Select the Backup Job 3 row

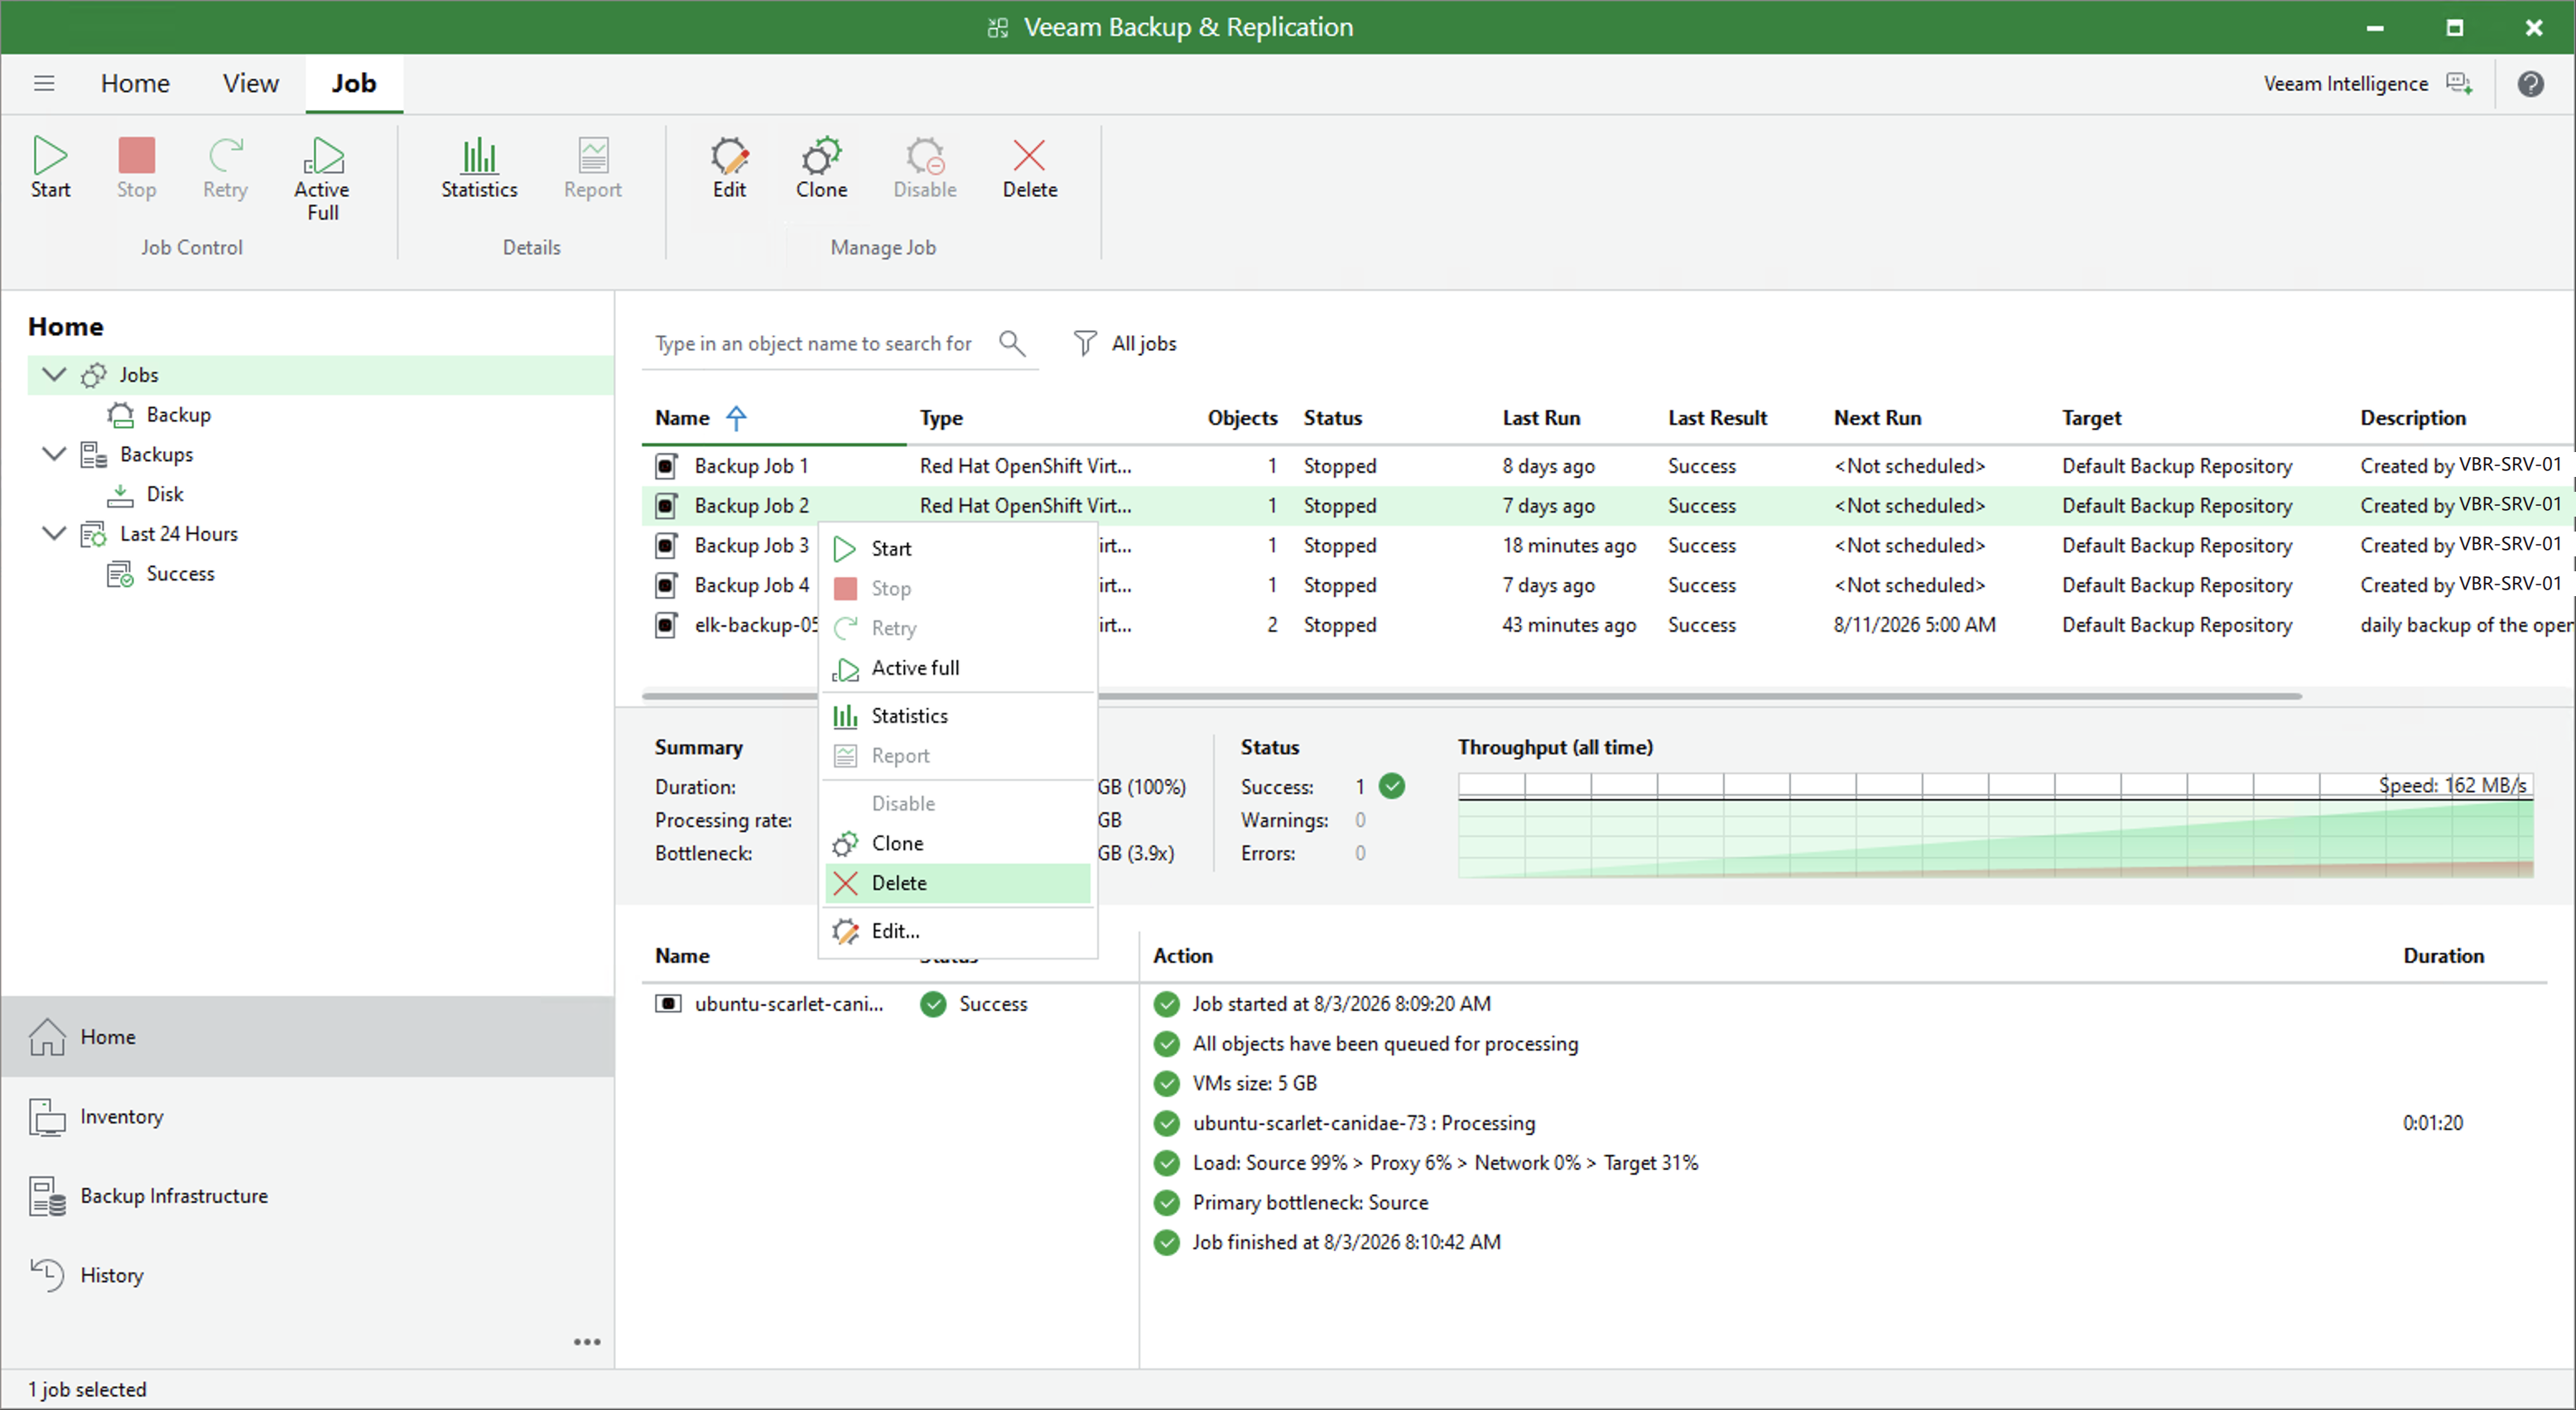[1606, 545]
